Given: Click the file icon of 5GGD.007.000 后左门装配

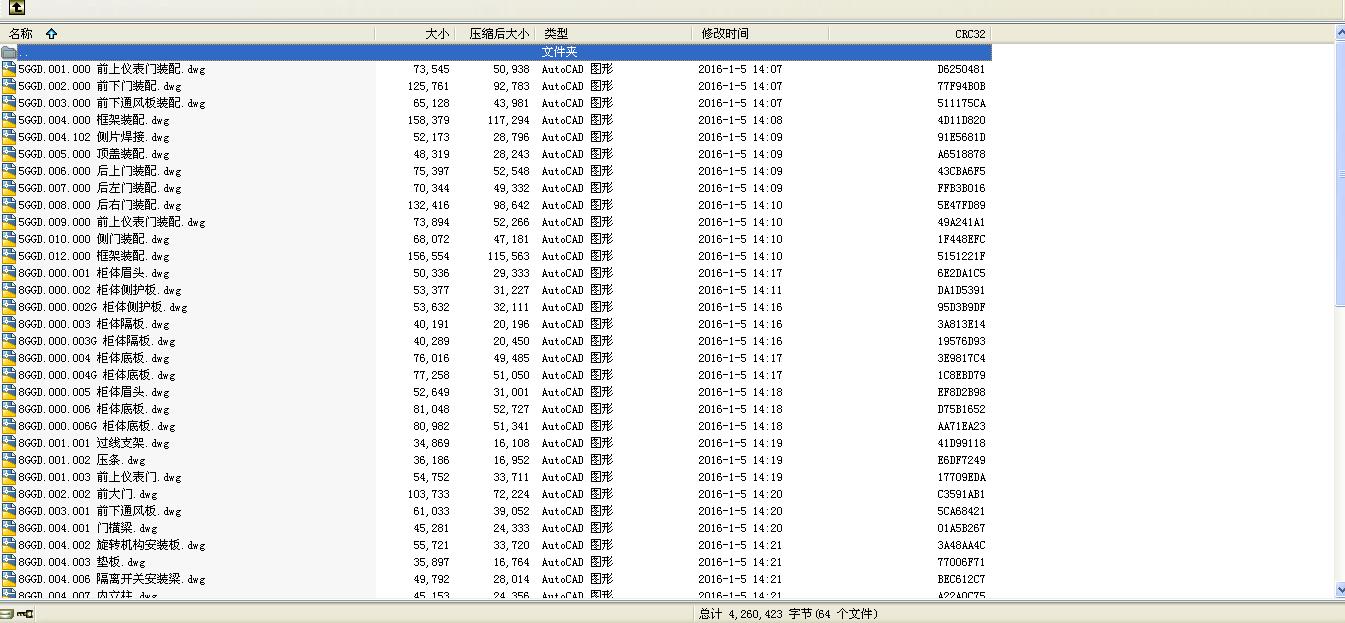Looking at the screenshot, I should click(9, 188).
